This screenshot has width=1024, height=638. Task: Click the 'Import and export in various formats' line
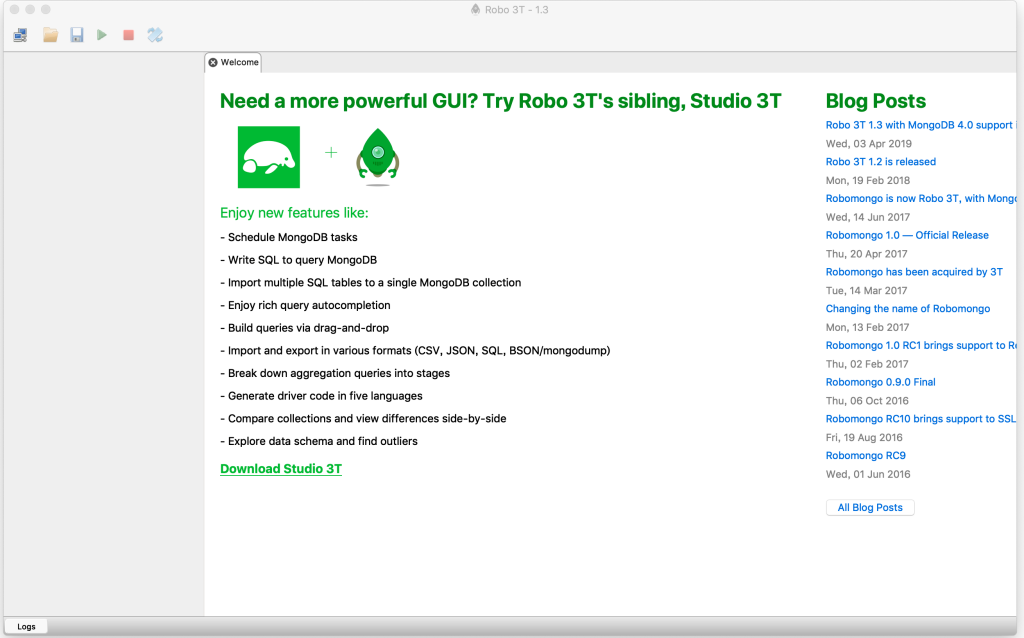click(x=415, y=351)
